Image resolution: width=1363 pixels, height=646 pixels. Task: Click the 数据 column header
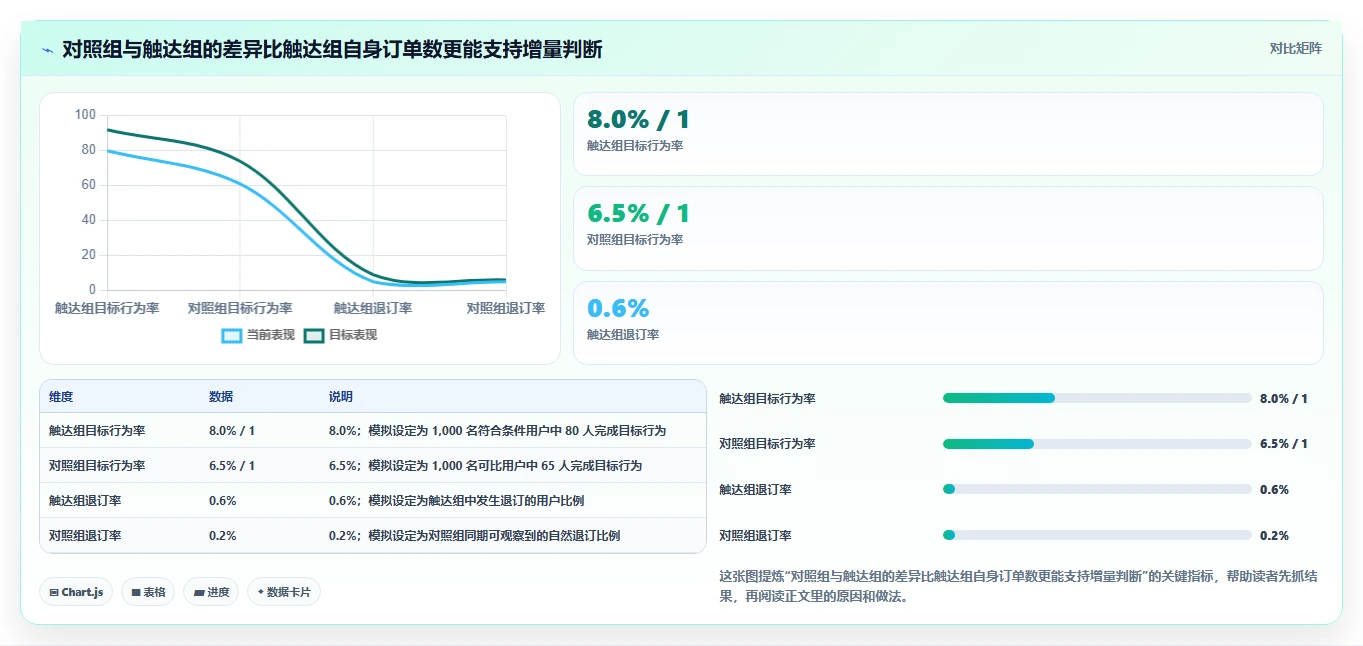click(x=221, y=397)
